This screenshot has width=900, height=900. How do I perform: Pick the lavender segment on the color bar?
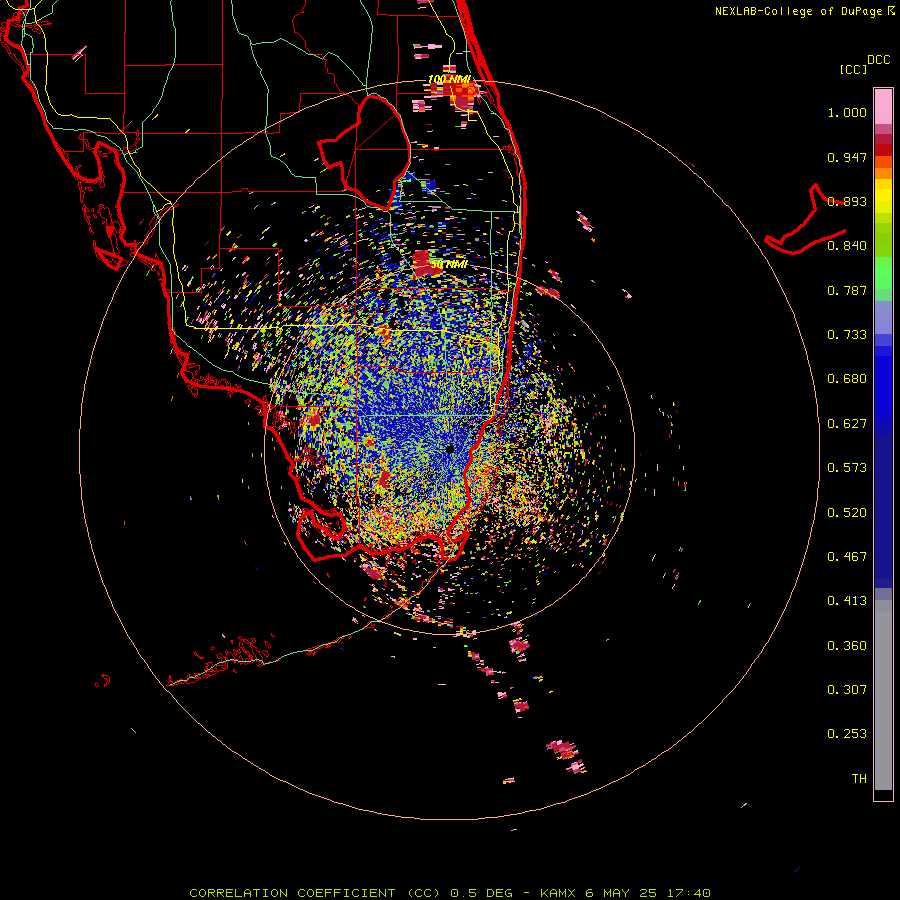pos(883,318)
